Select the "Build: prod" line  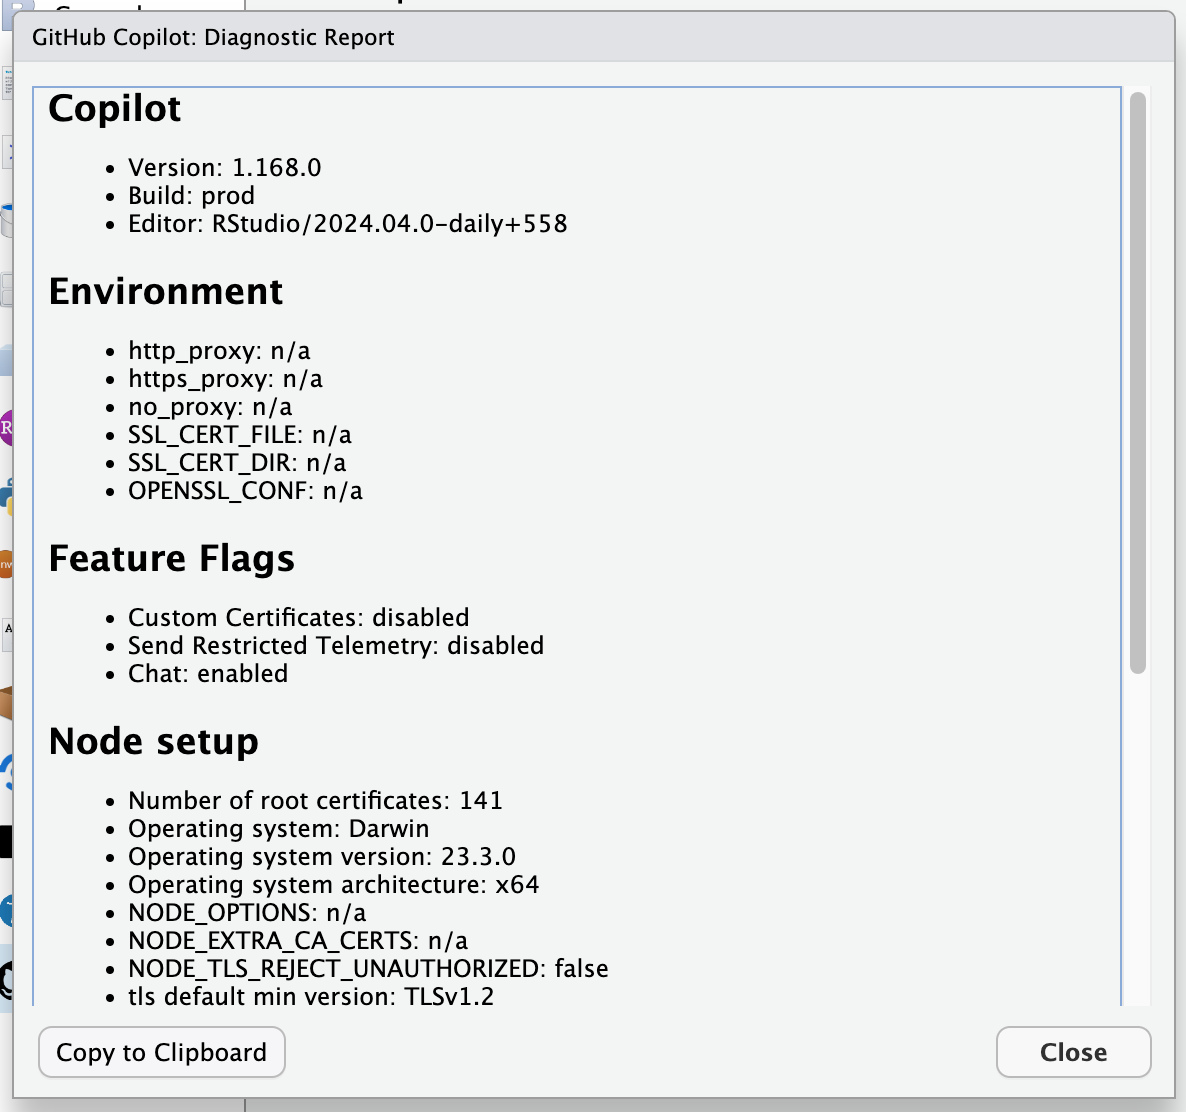pyautogui.click(x=191, y=195)
